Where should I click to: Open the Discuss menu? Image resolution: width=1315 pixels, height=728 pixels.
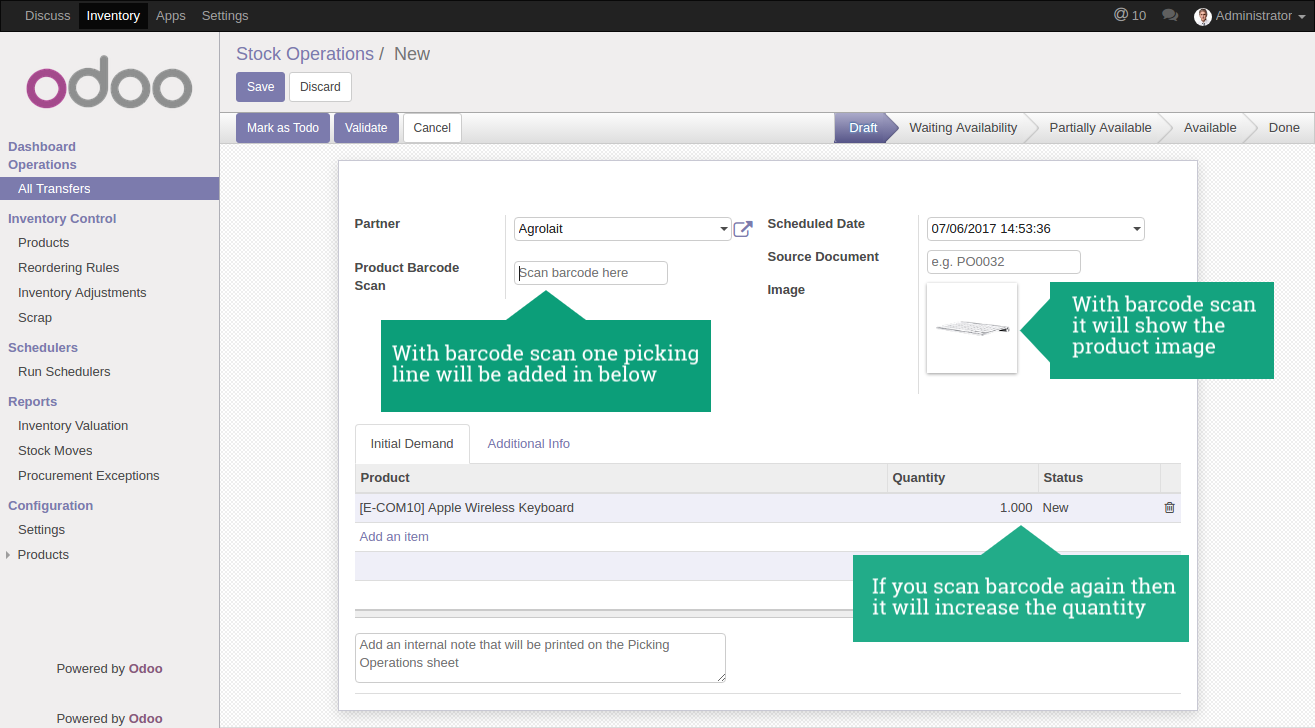point(48,15)
